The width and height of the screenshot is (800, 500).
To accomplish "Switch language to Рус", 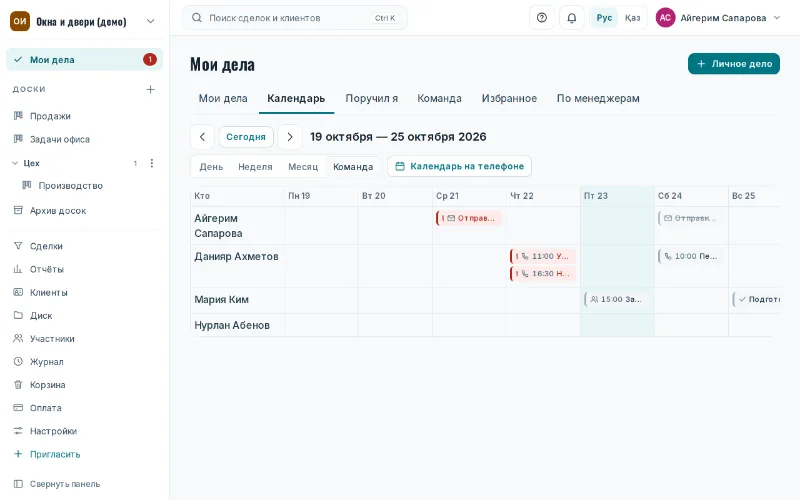I will pos(604,18).
